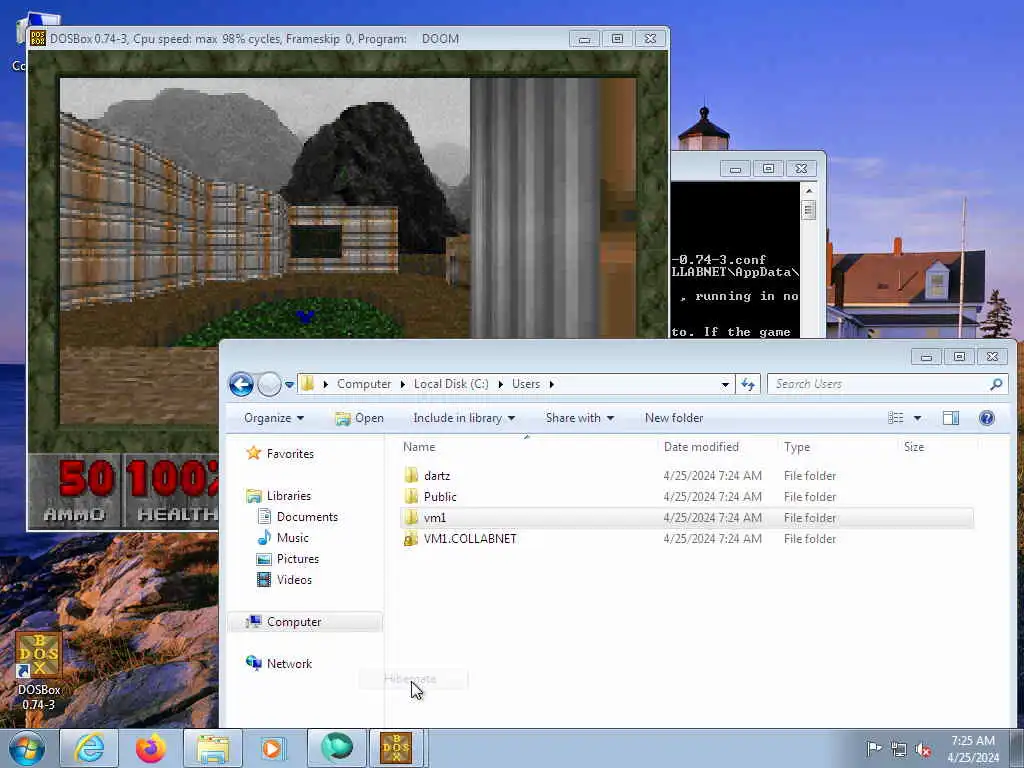1024x768 pixels.
Task: Open the address bar history dropdown
Action: pyautogui.click(x=725, y=385)
